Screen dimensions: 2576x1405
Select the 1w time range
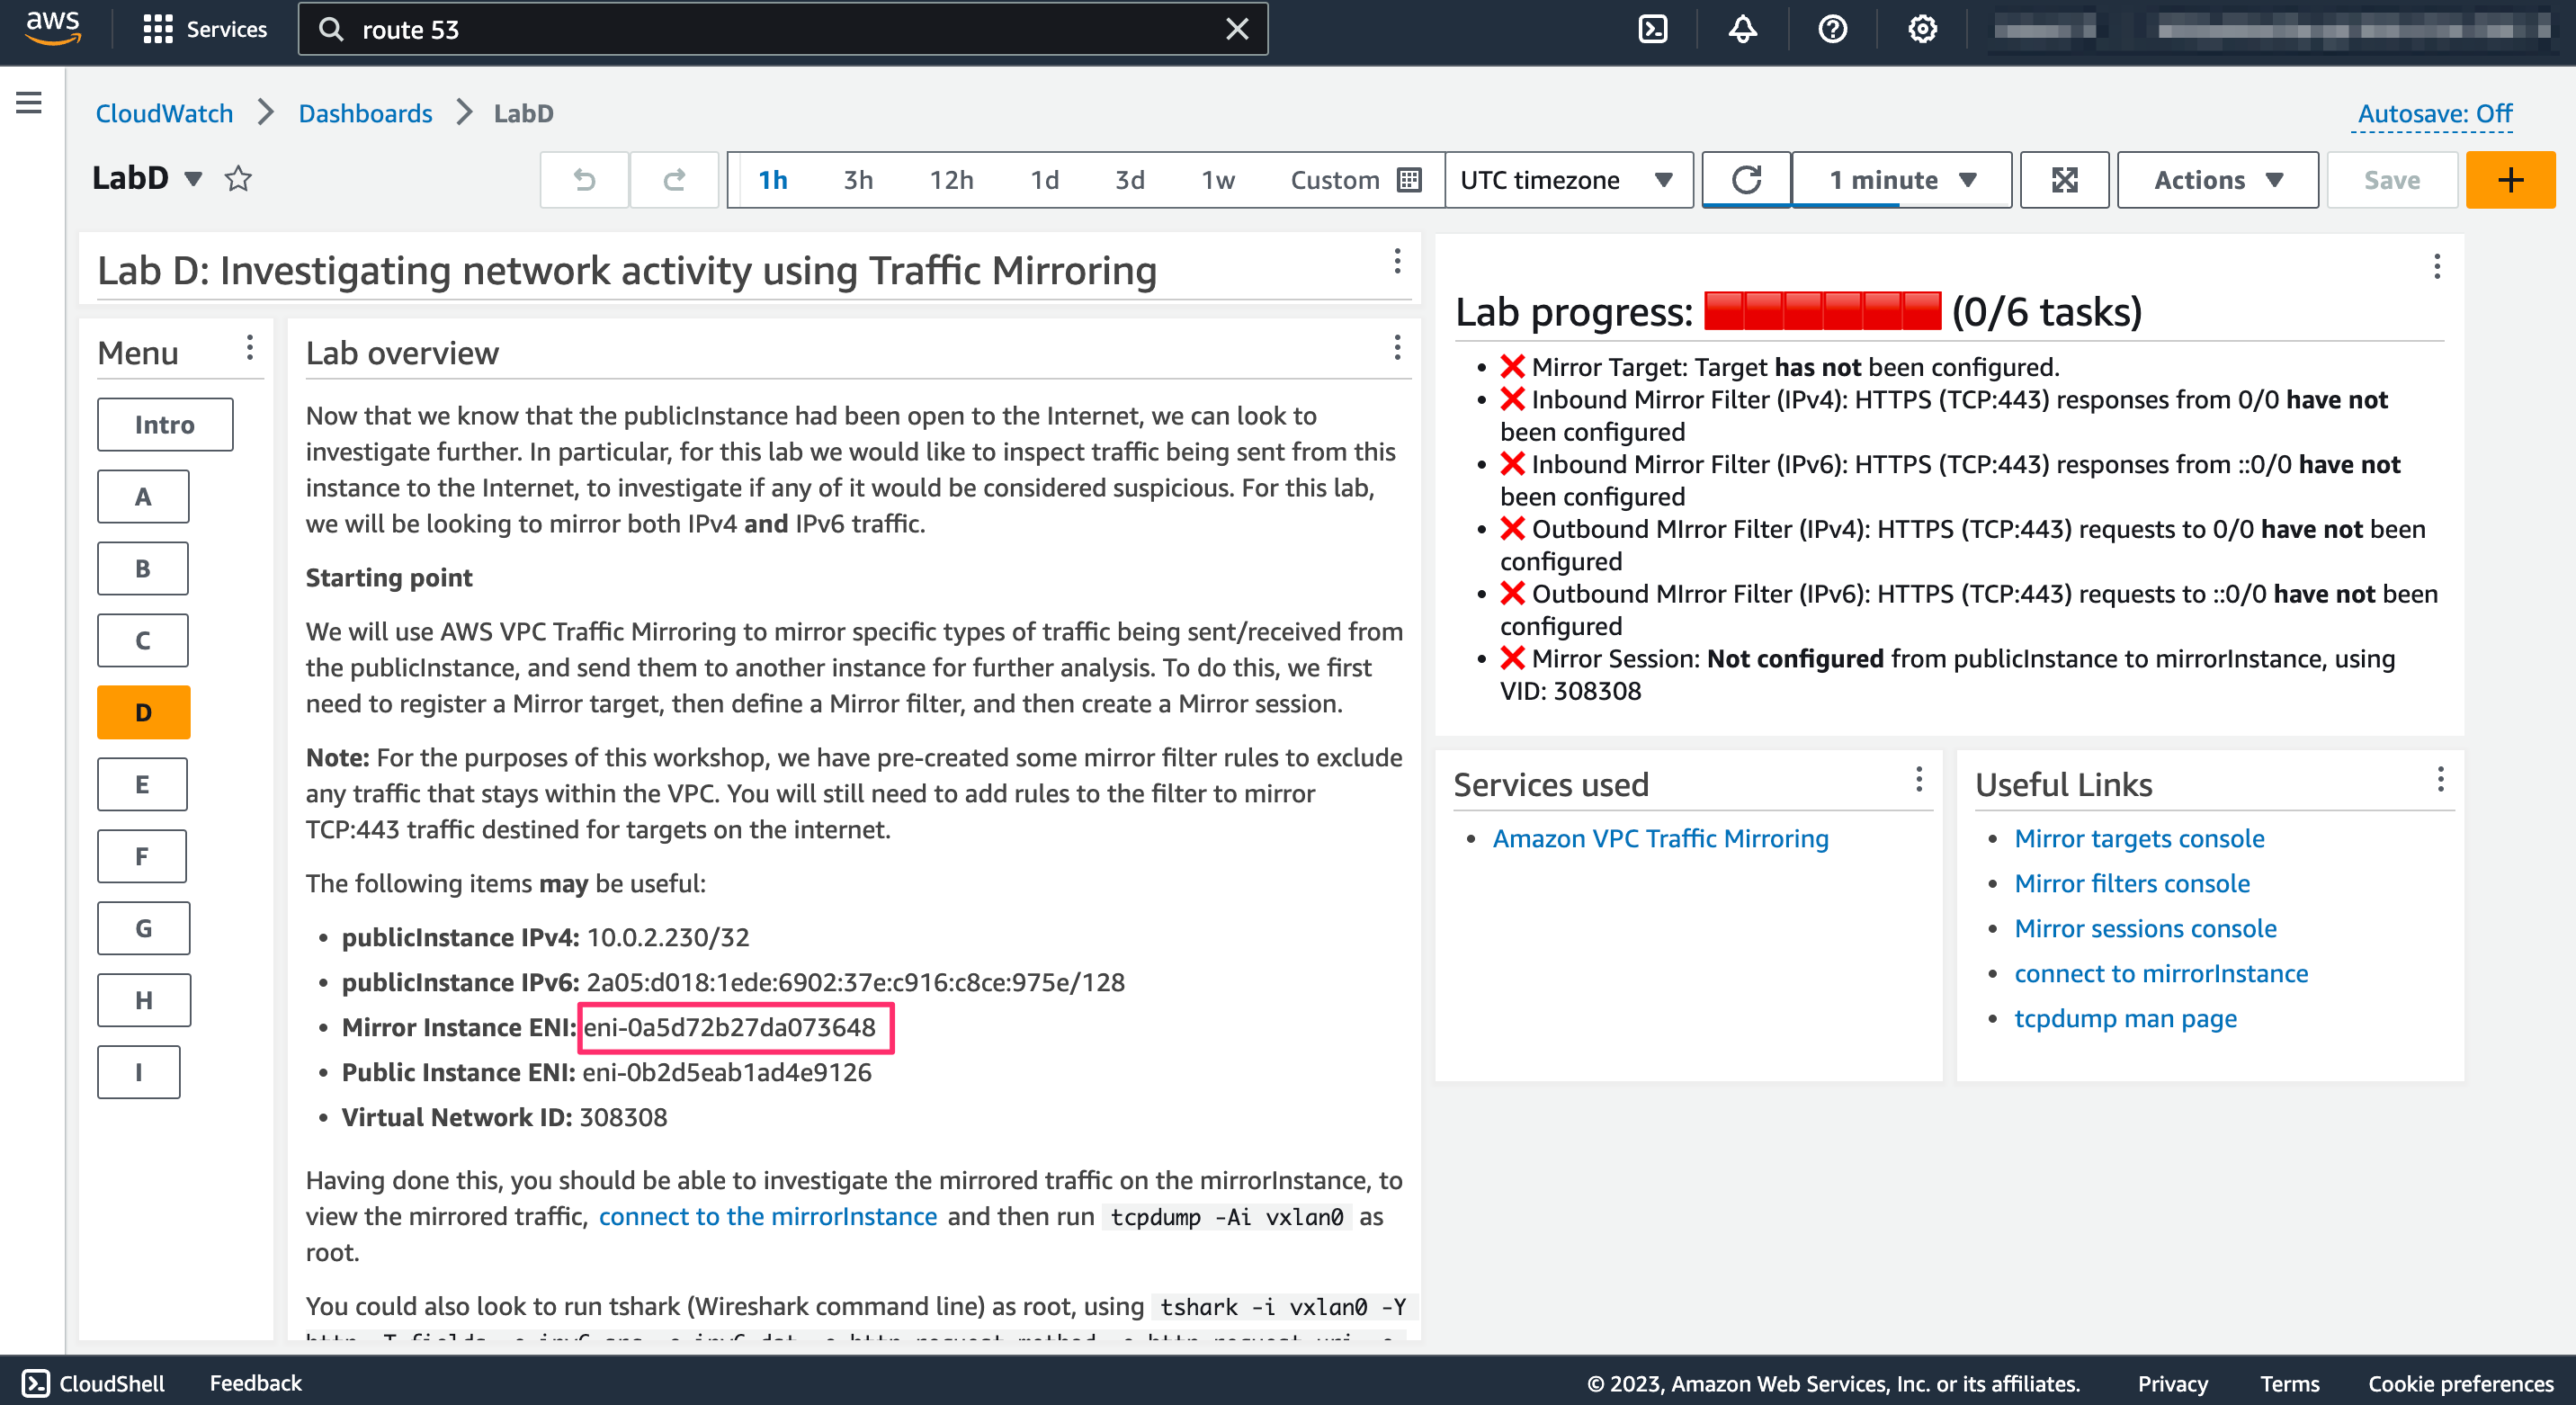point(1218,180)
